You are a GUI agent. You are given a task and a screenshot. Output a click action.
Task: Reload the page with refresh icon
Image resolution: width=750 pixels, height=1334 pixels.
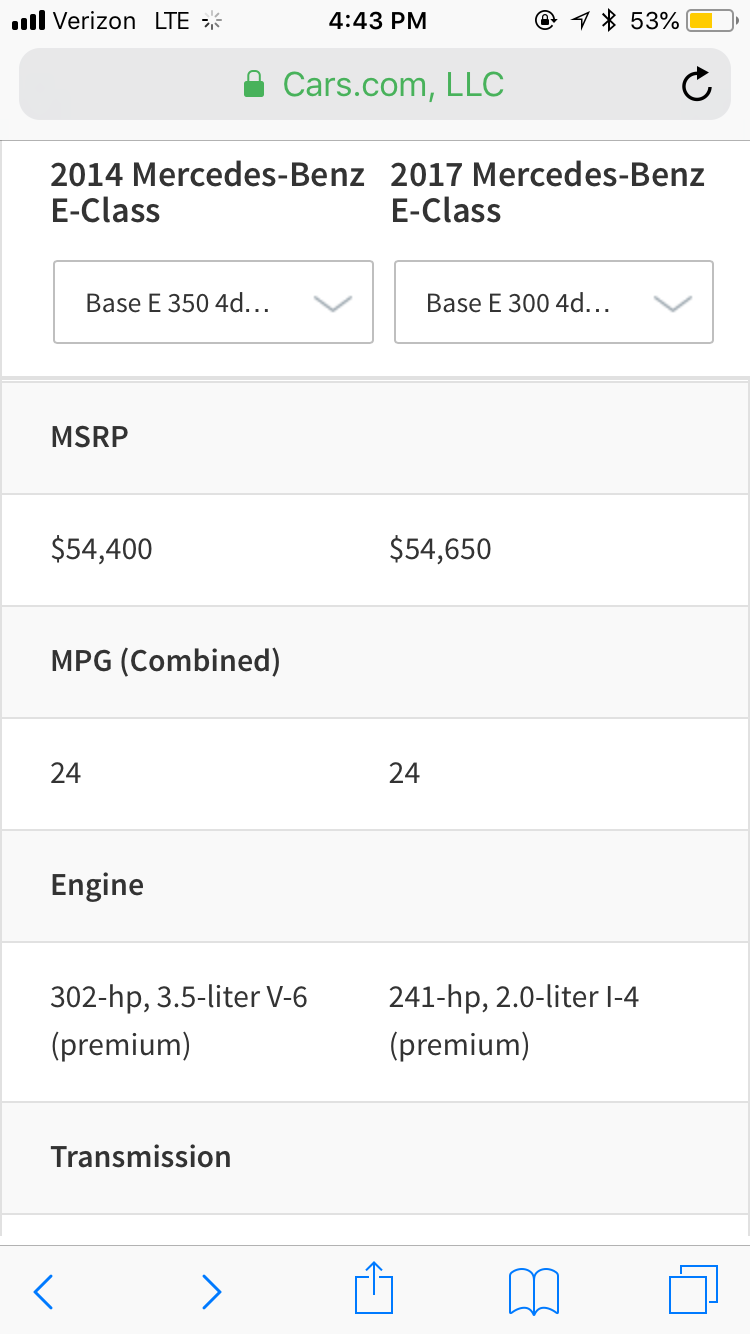696,85
